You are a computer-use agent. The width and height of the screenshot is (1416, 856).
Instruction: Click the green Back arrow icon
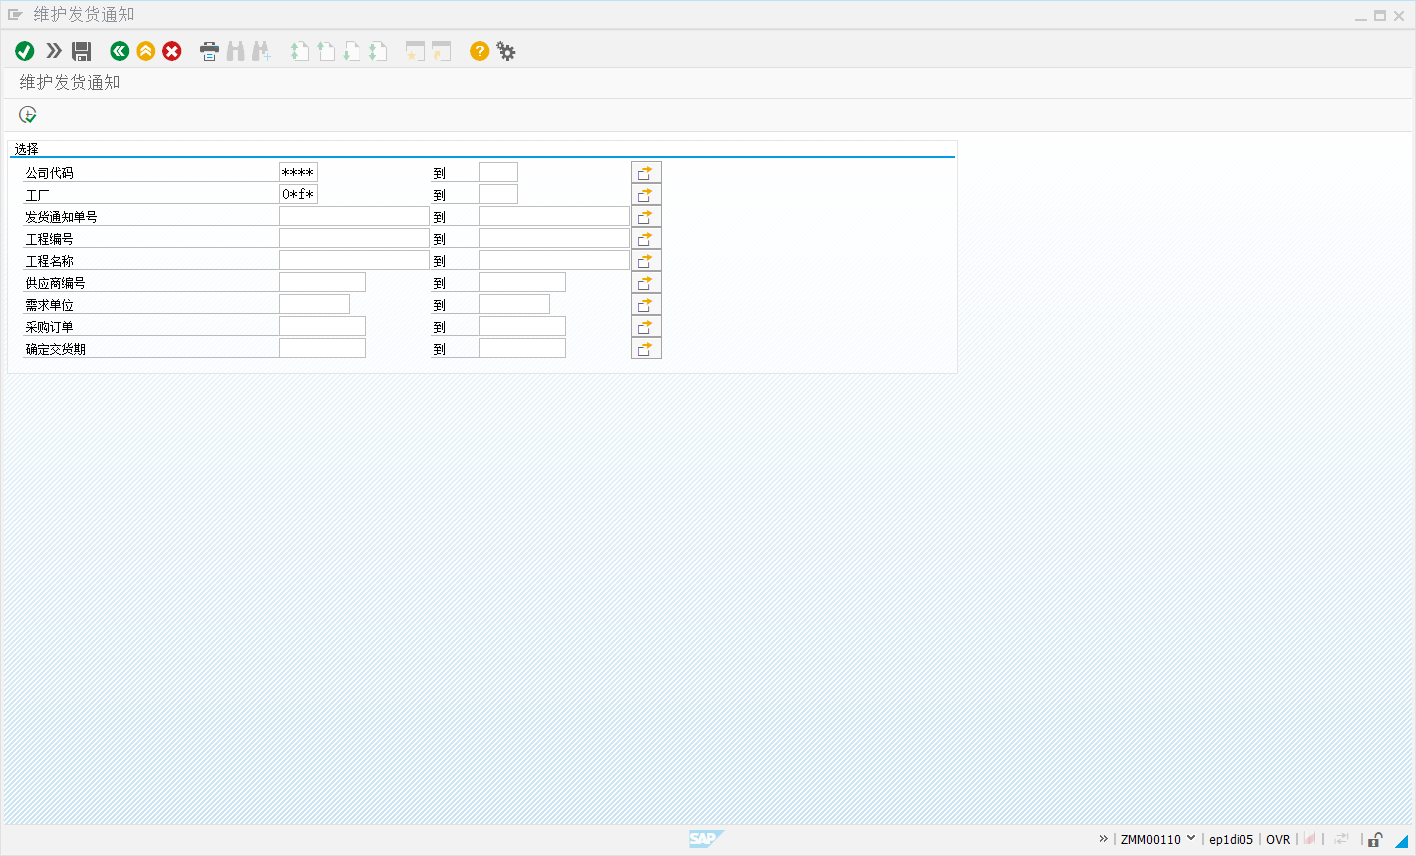(x=120, y=51)
